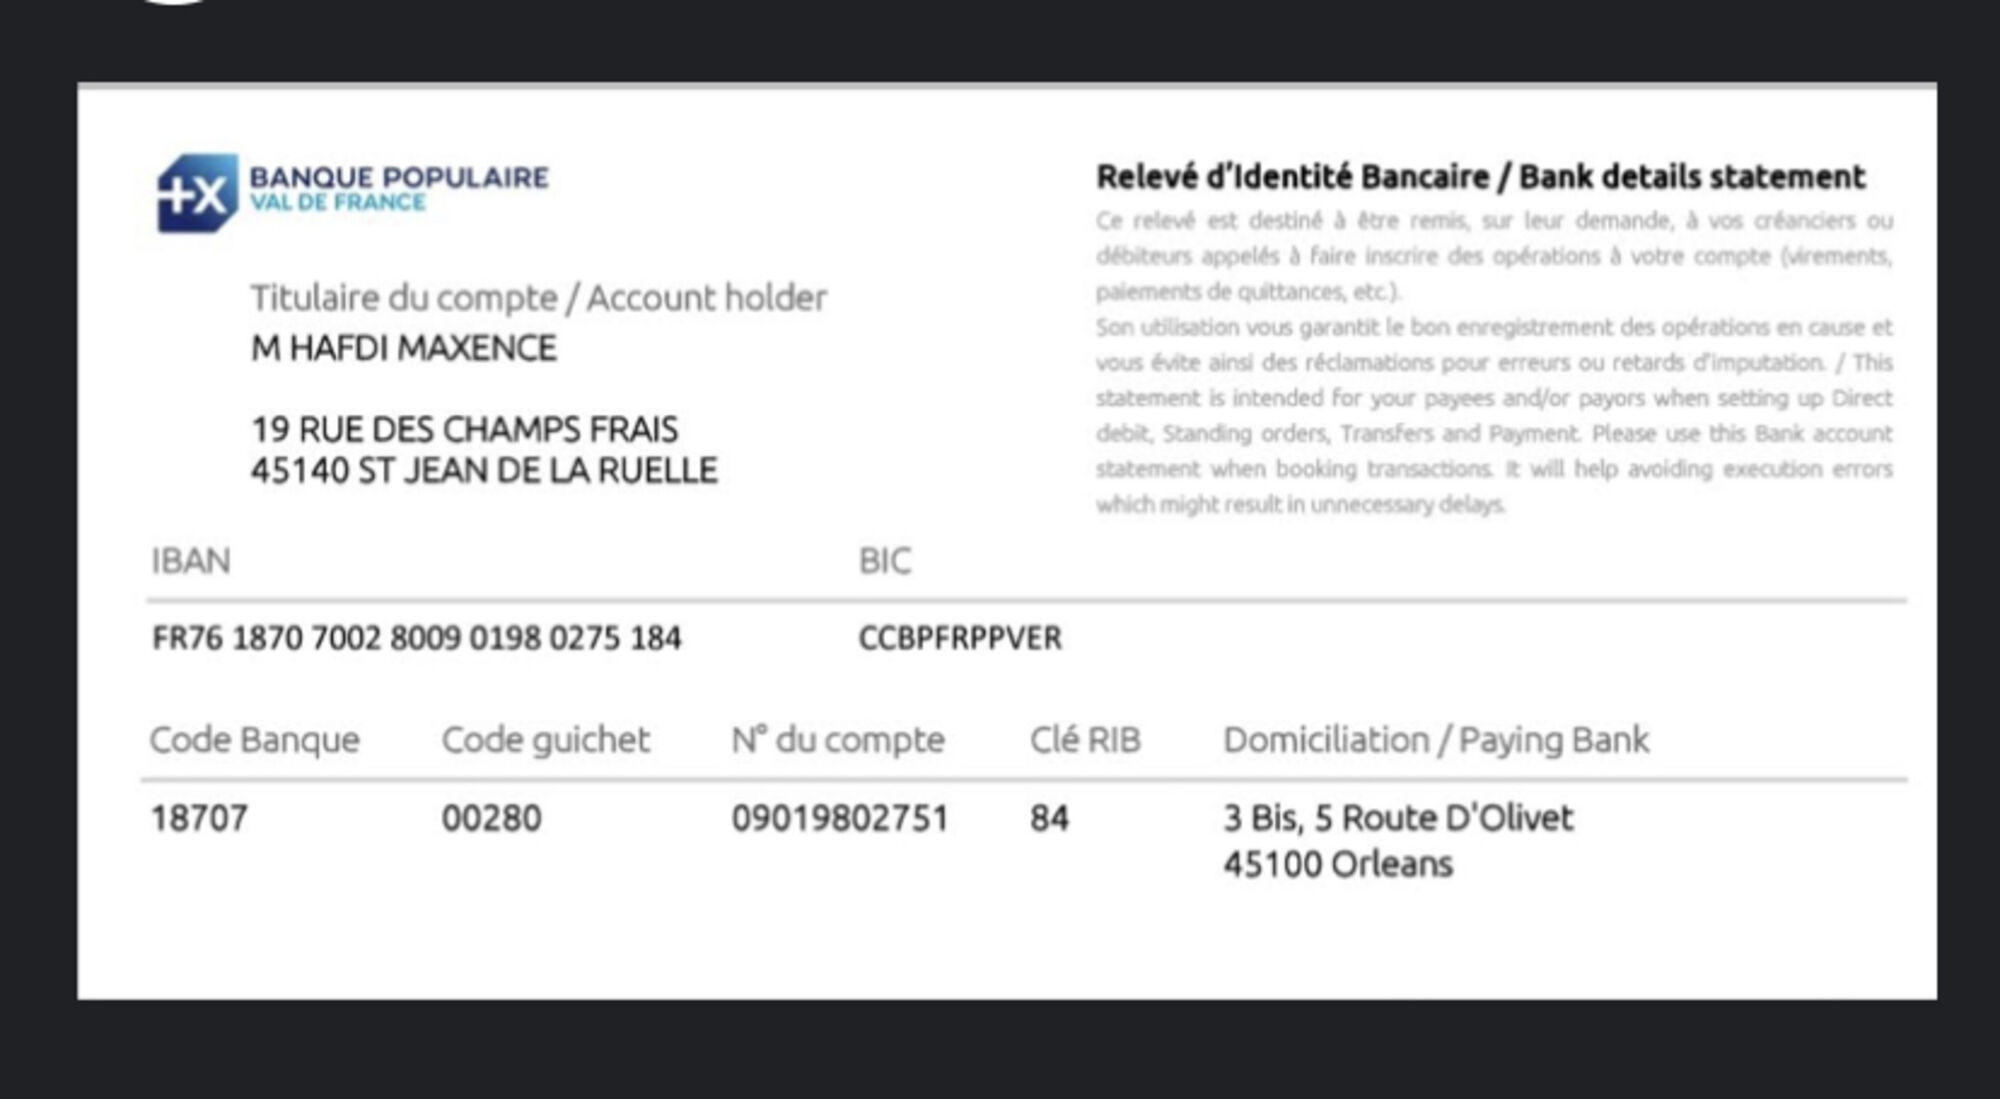Click the IBAN column label
The image size is (2000, 1099).
191,561
